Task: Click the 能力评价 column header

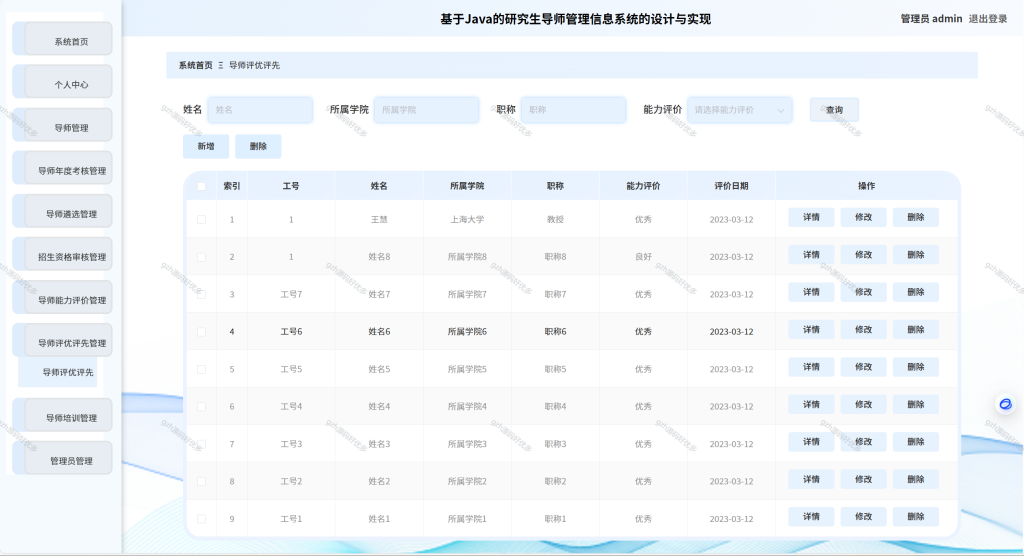Action: coord(643,186)
